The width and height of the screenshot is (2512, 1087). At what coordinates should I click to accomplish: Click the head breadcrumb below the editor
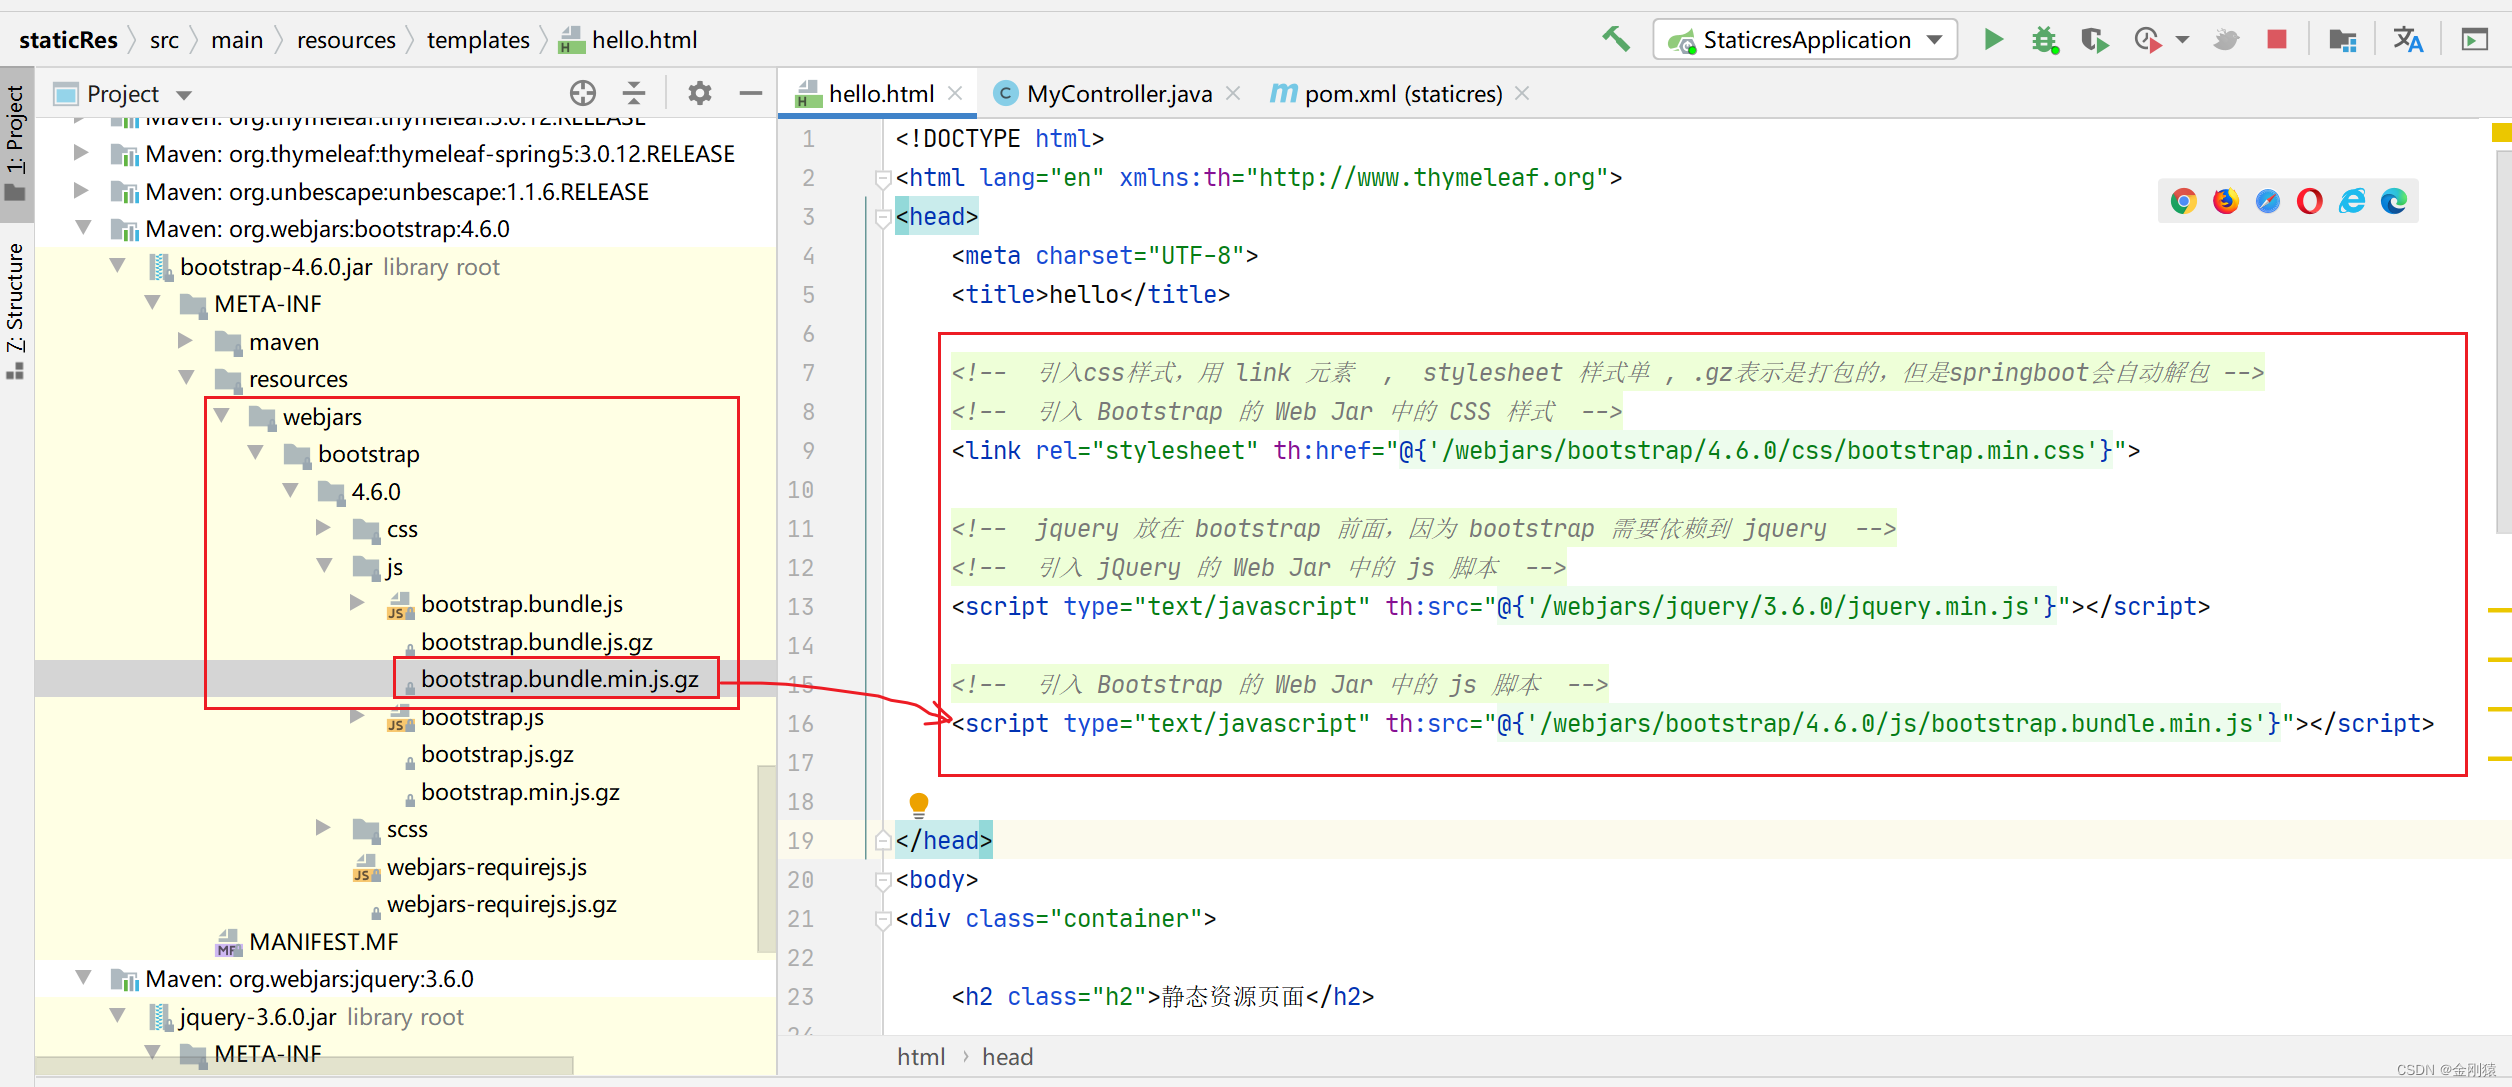[x=1007, y=1057]
